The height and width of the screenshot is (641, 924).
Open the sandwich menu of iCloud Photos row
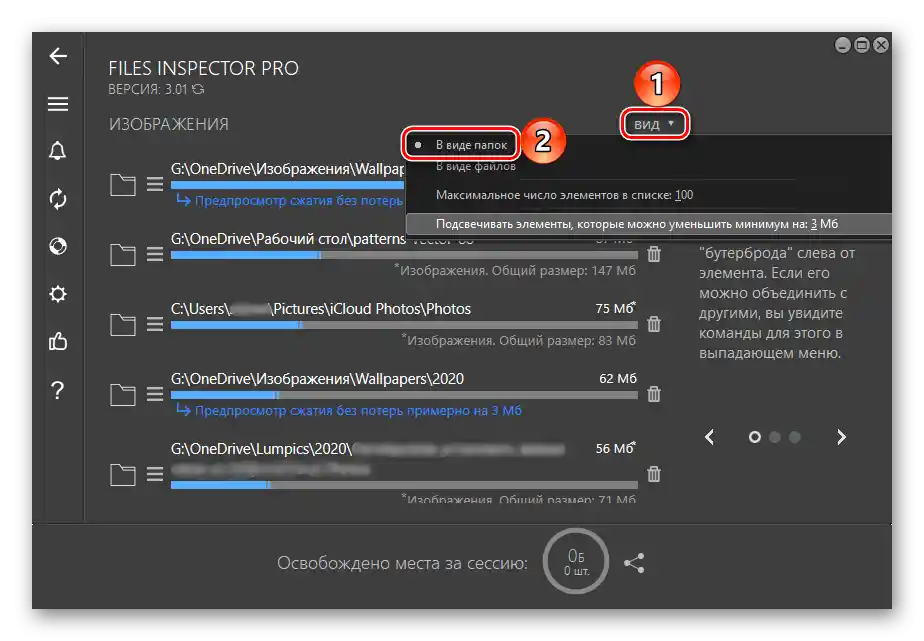155,324
